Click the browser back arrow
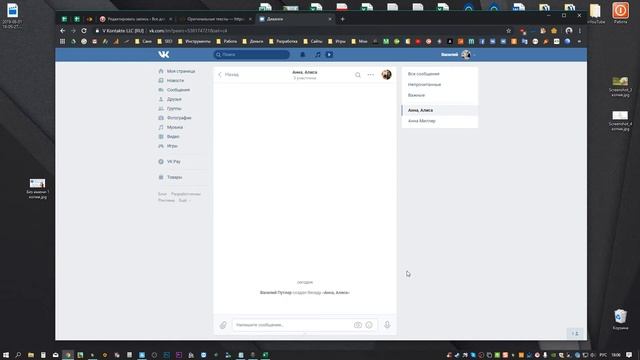Screen dimensions: 640x360 tap(62, 31)
